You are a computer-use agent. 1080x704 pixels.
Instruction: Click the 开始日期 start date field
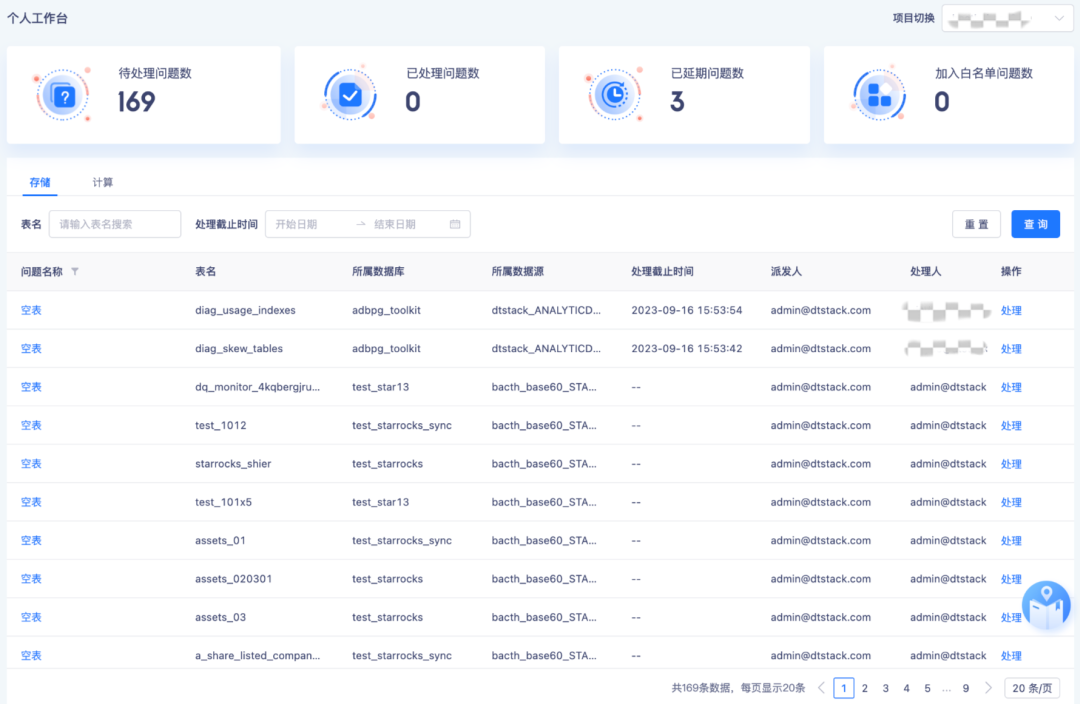tap(310, 224)
